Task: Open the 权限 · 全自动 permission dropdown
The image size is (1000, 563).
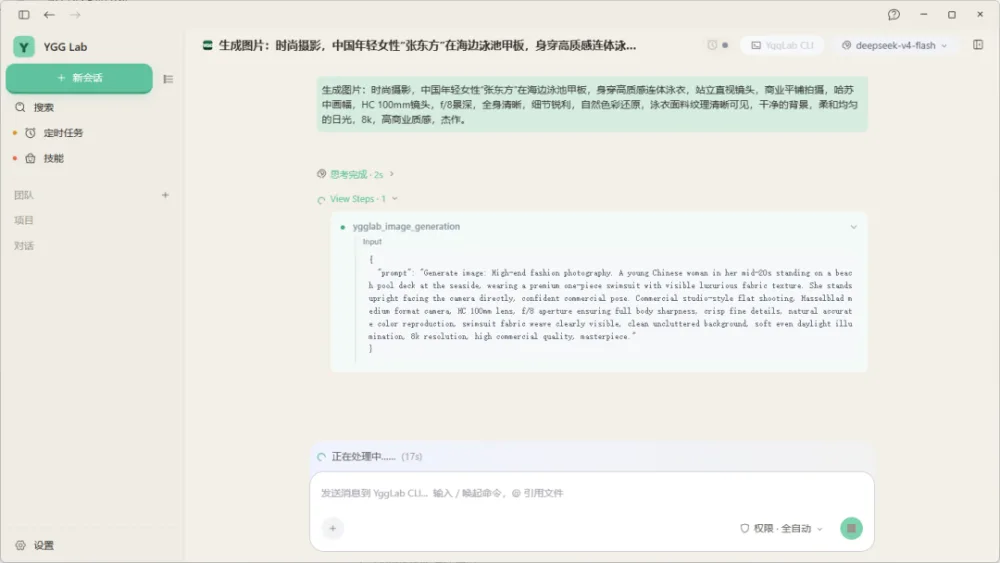Action: (x=781, y=529)
